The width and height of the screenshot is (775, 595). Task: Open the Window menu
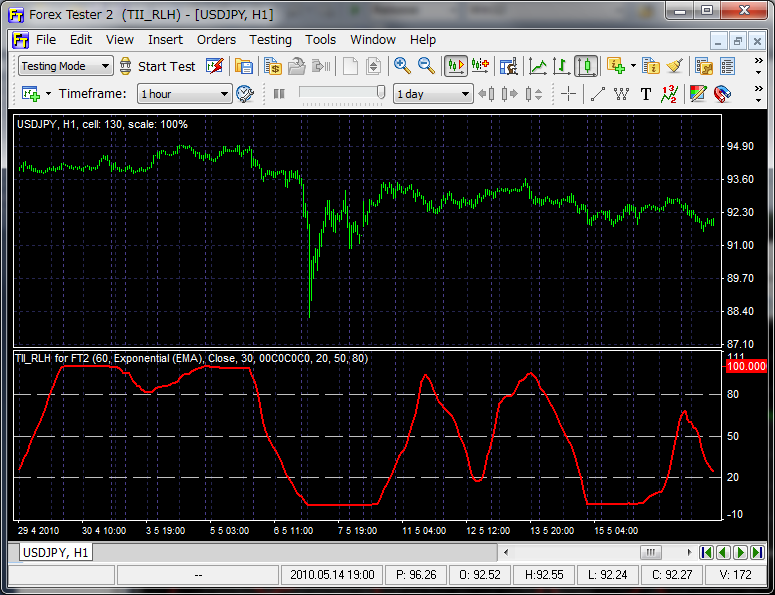(373, 40)
